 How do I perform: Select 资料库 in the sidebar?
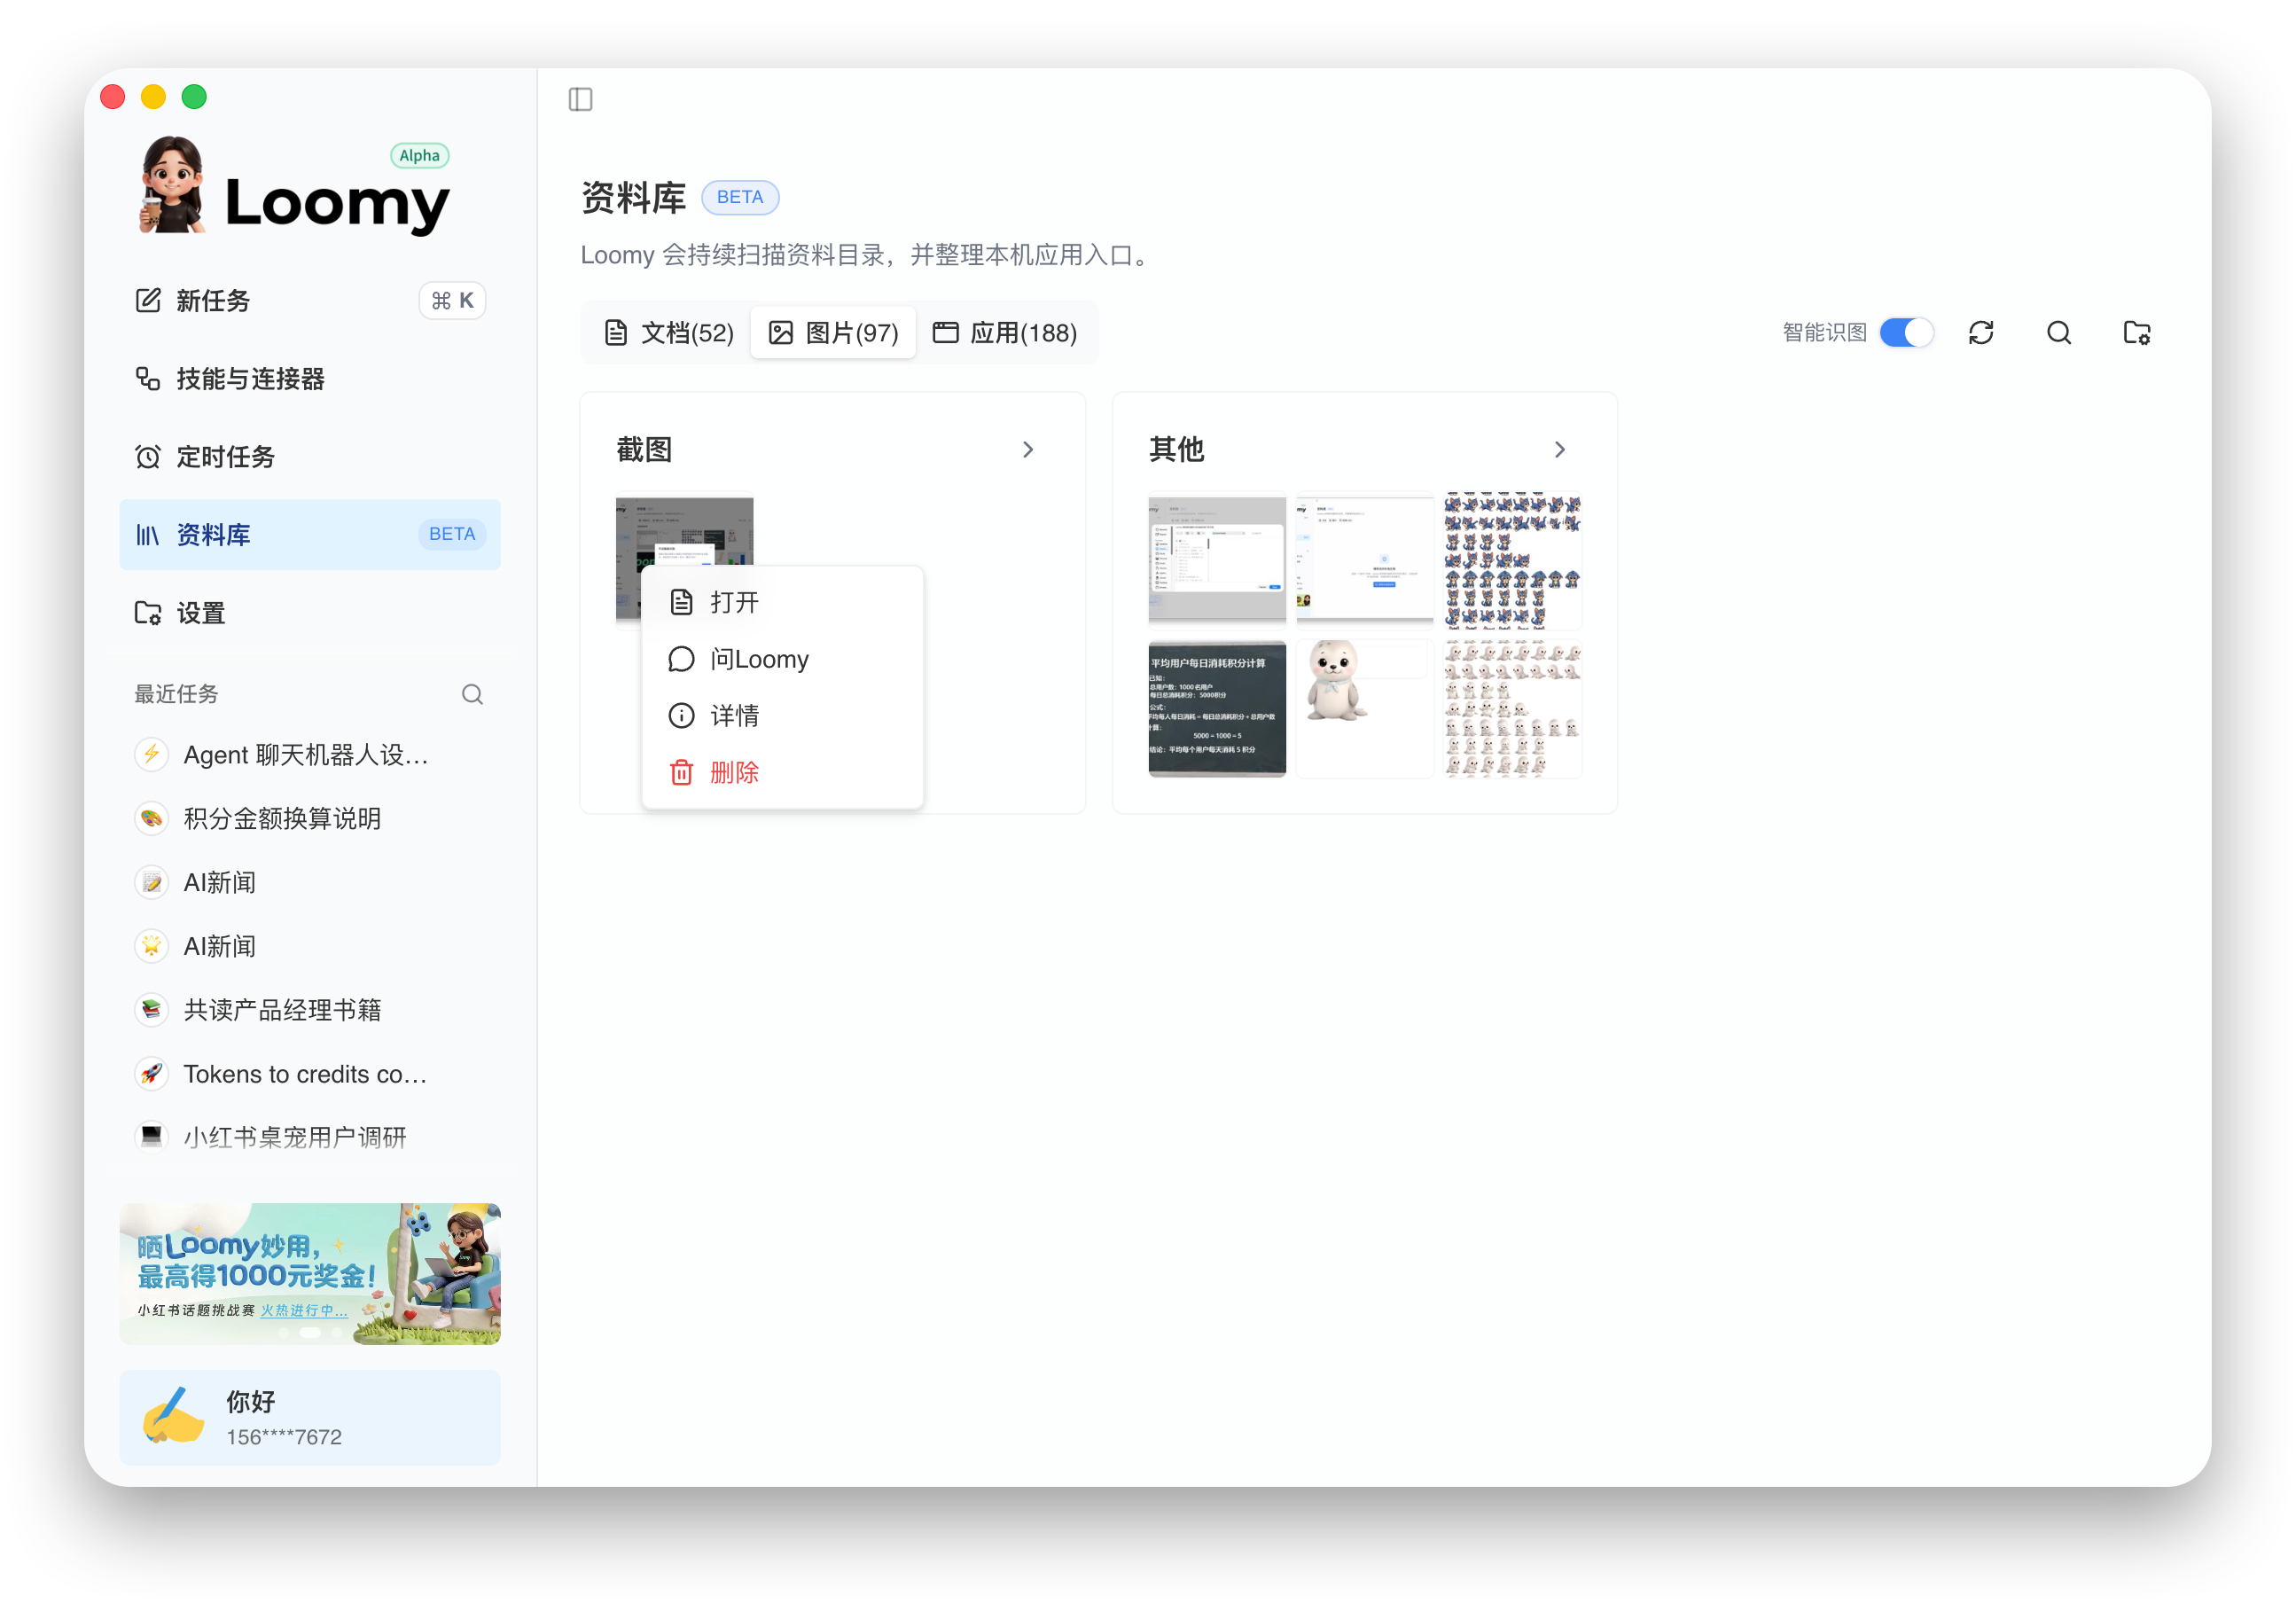(310, 534)
